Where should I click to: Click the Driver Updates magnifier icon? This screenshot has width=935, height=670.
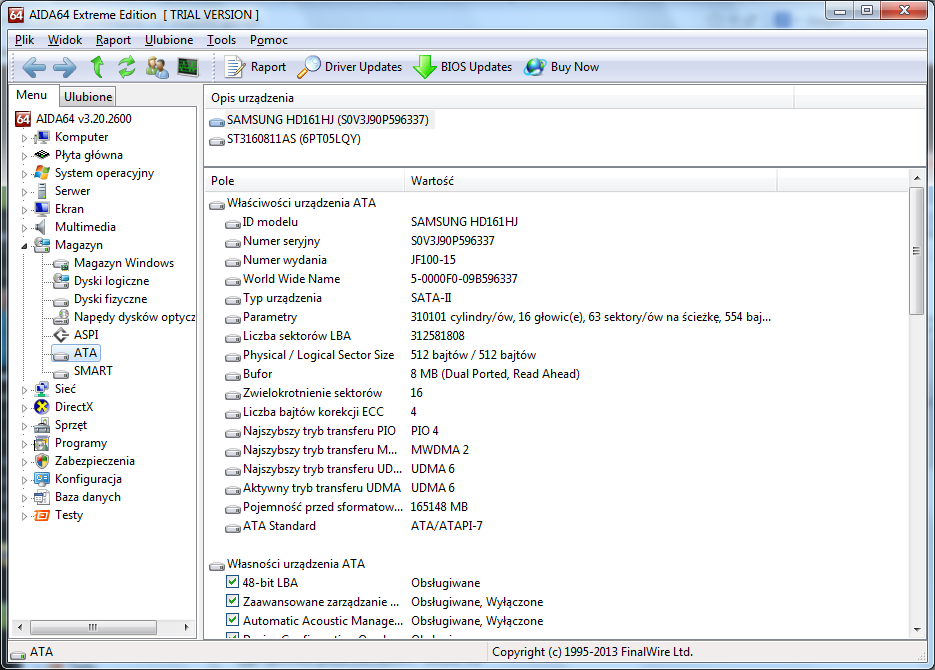click(x=309, y=67)
